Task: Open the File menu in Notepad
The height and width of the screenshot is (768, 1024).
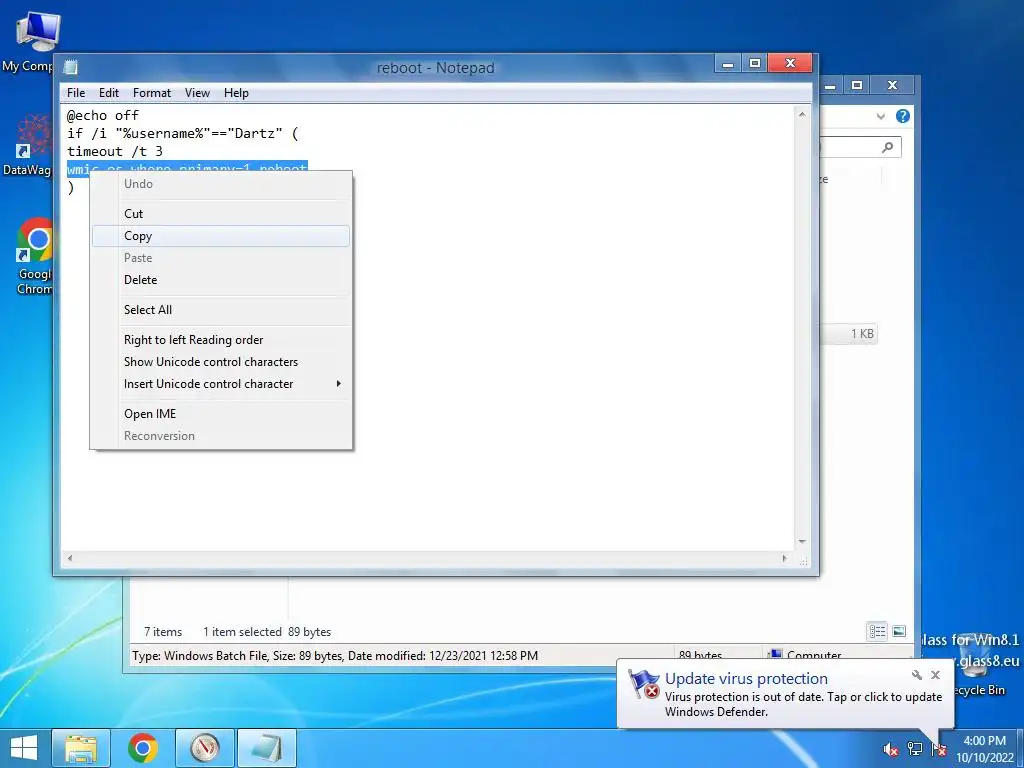Action: pyautogui.click(x=76, y=93)
